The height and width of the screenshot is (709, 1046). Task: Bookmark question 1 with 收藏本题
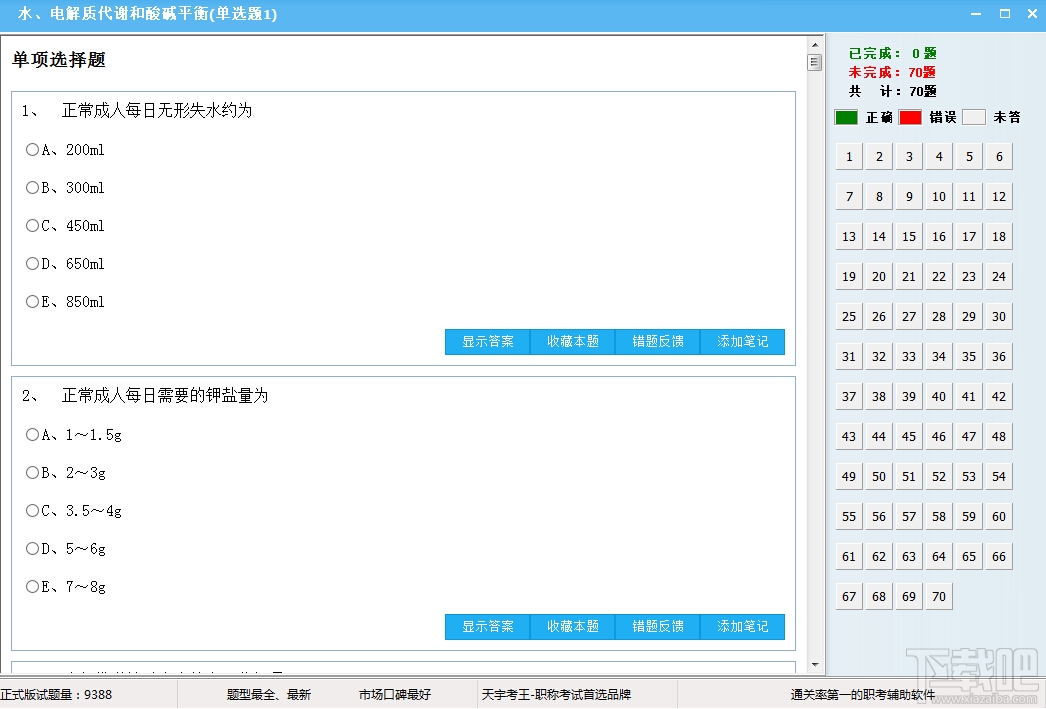(572, 341)
